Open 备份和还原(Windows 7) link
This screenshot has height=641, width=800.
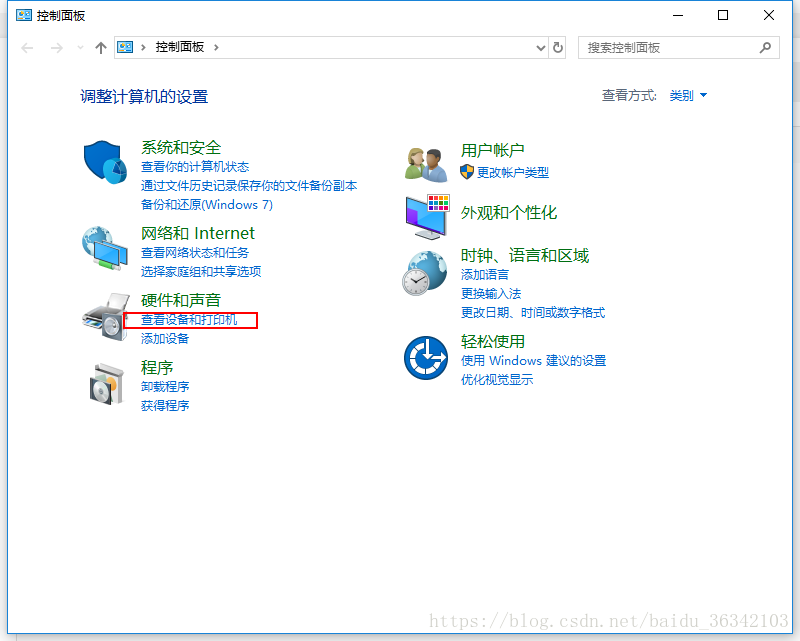pyautogui.click(x=207, y=205)
